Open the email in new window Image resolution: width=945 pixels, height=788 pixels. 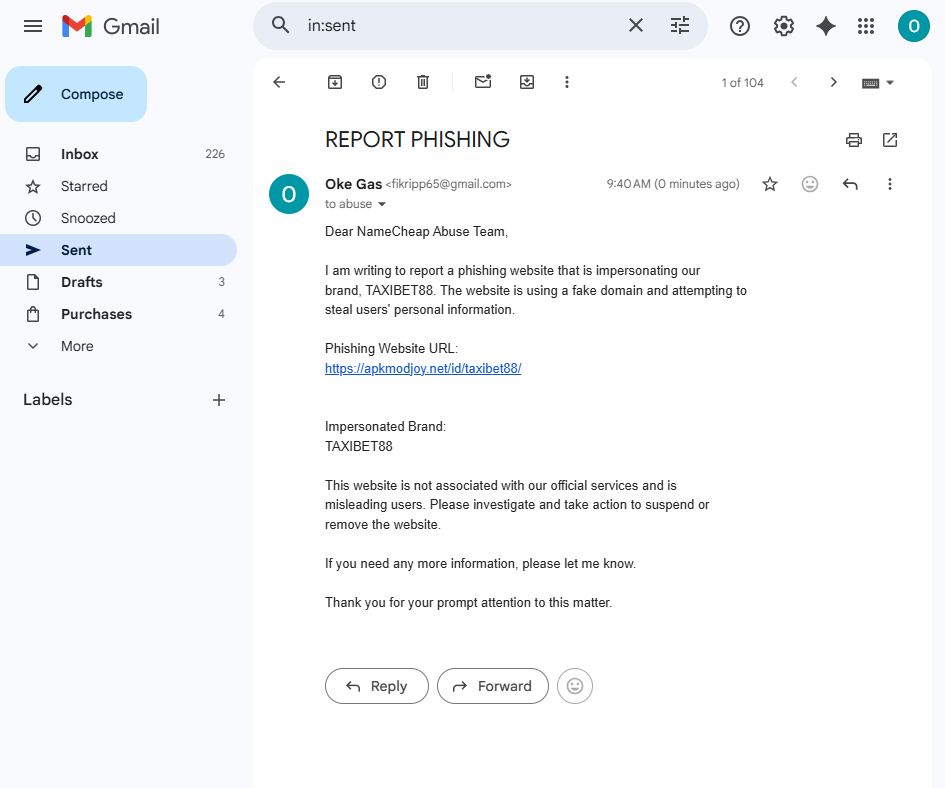pos(890,140)
